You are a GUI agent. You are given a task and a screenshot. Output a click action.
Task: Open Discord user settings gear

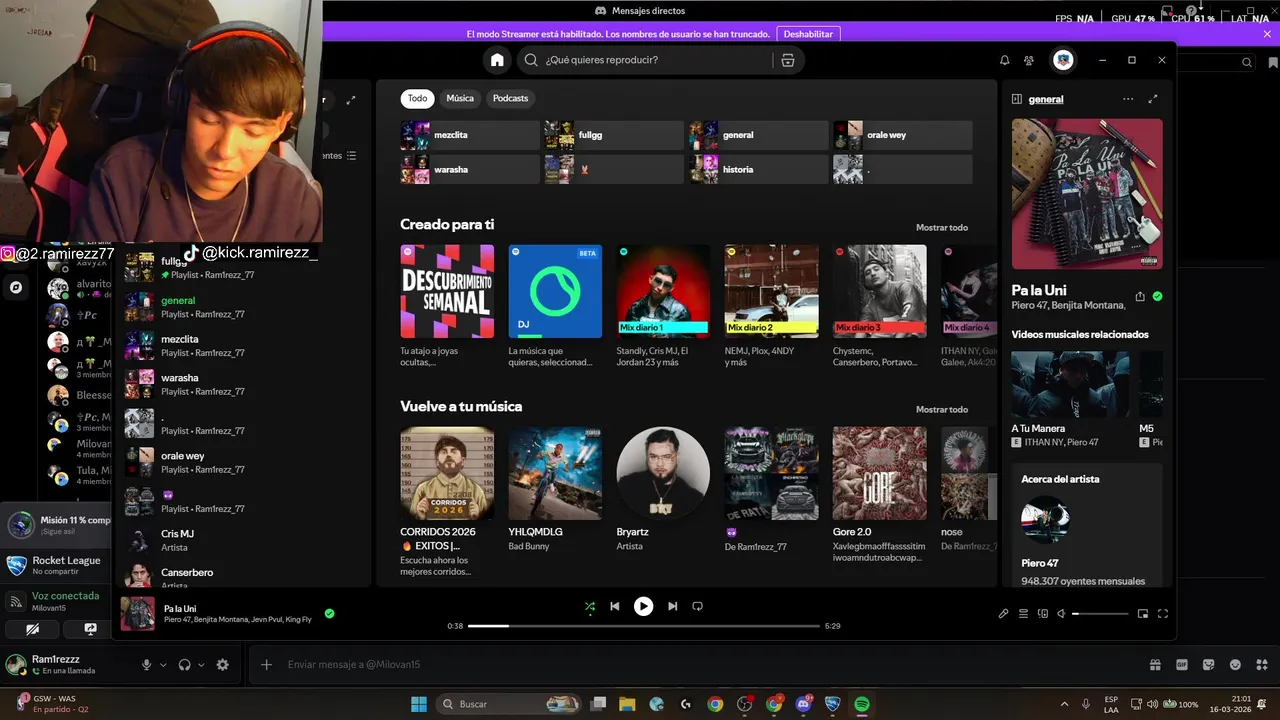(222, 664)
